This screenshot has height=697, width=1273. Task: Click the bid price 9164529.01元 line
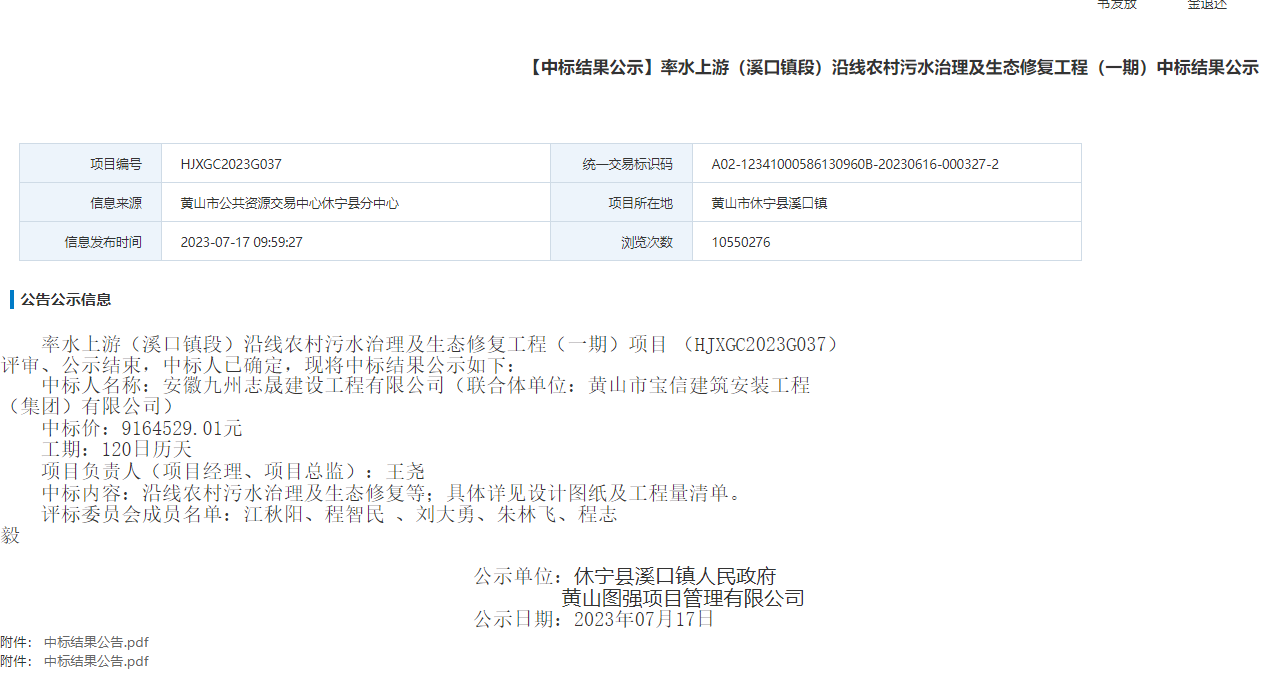142,428
